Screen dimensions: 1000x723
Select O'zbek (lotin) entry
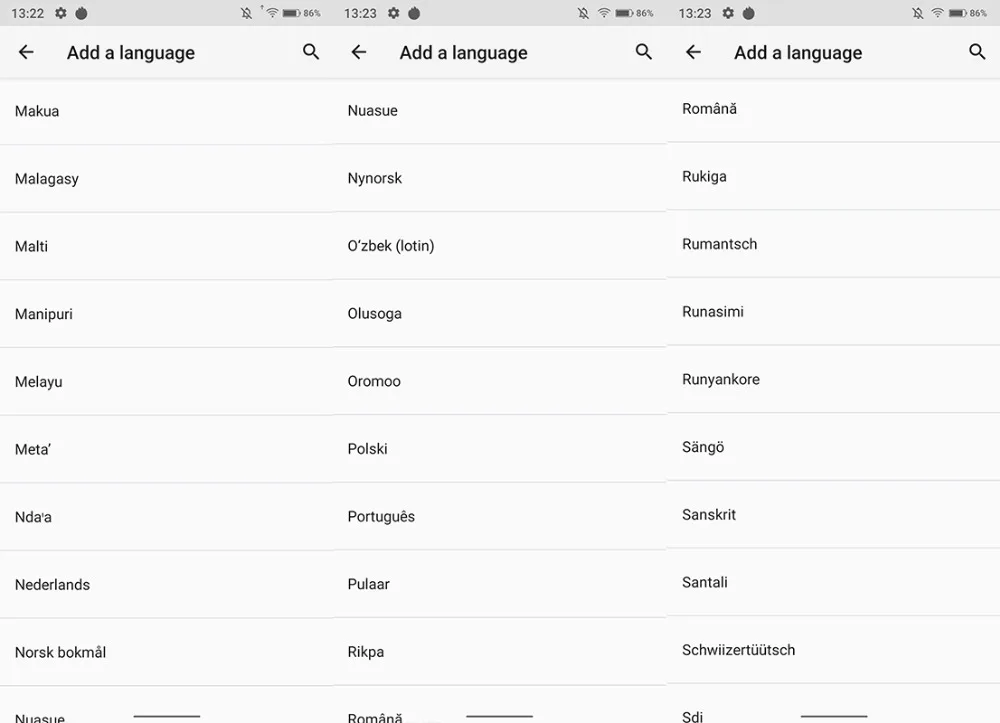[500, 245]
